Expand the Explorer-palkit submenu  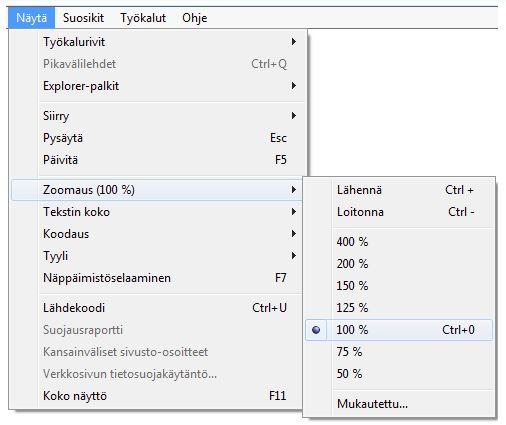pos(157,86)
